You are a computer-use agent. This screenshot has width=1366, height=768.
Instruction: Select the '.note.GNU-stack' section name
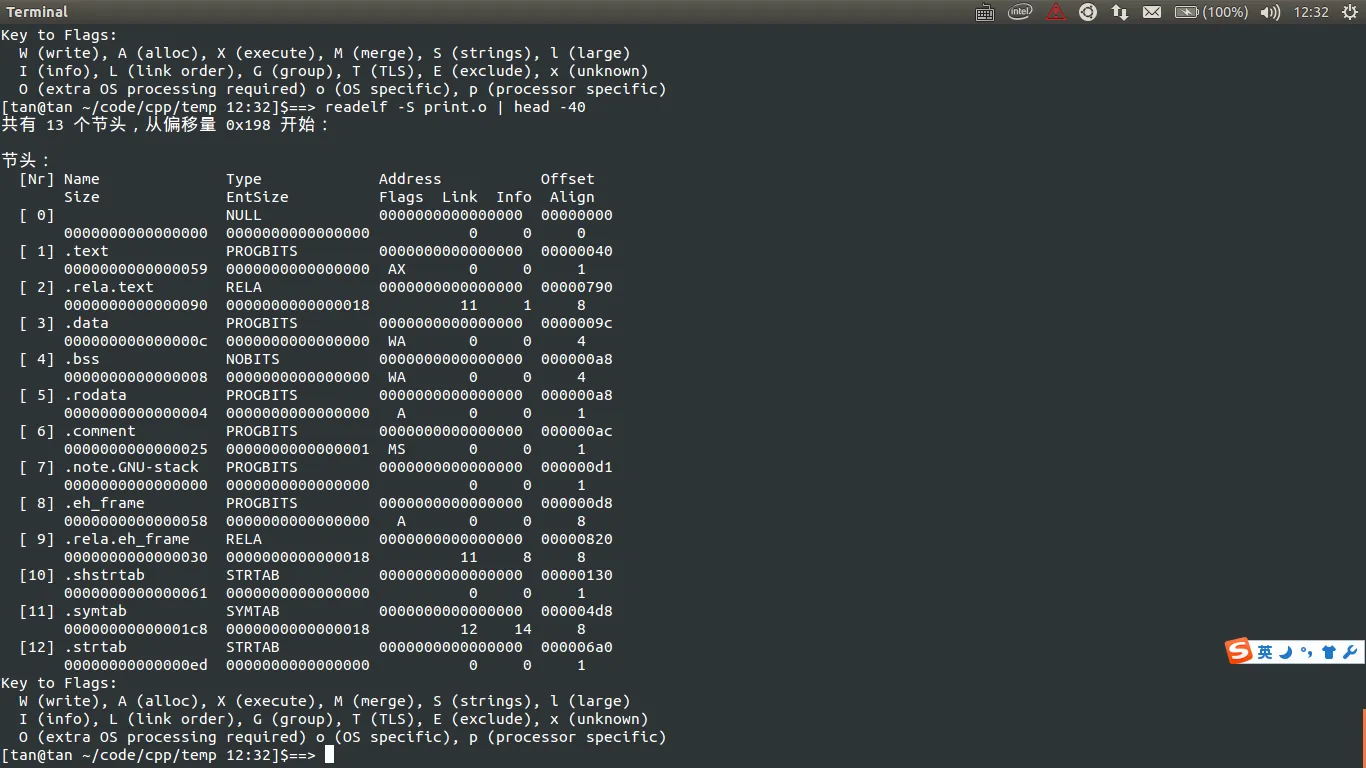click(x=131, y=467)
